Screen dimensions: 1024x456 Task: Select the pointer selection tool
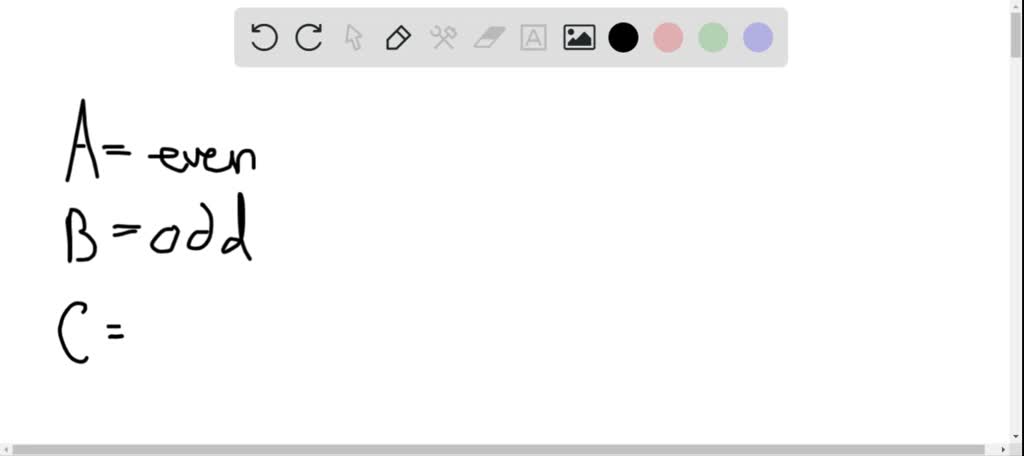click(353, 37)
